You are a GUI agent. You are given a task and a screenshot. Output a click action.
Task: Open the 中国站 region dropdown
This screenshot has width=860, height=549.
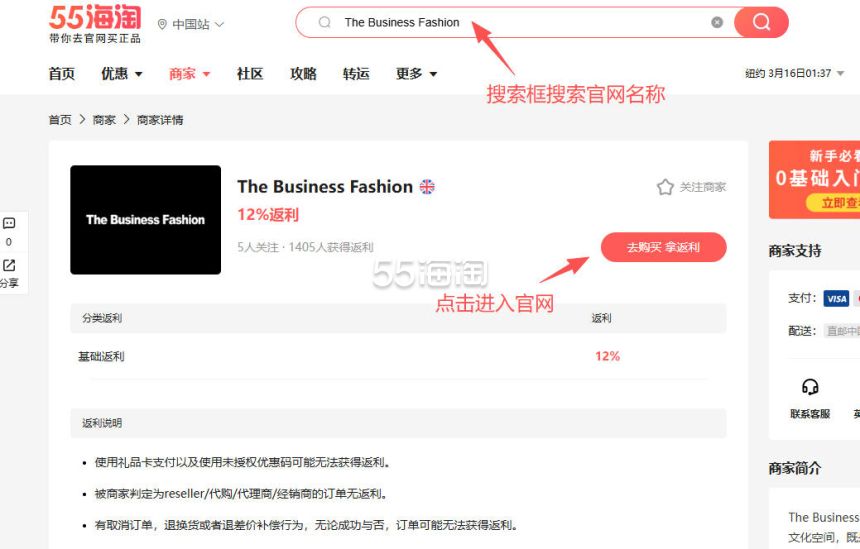(191, 24)
